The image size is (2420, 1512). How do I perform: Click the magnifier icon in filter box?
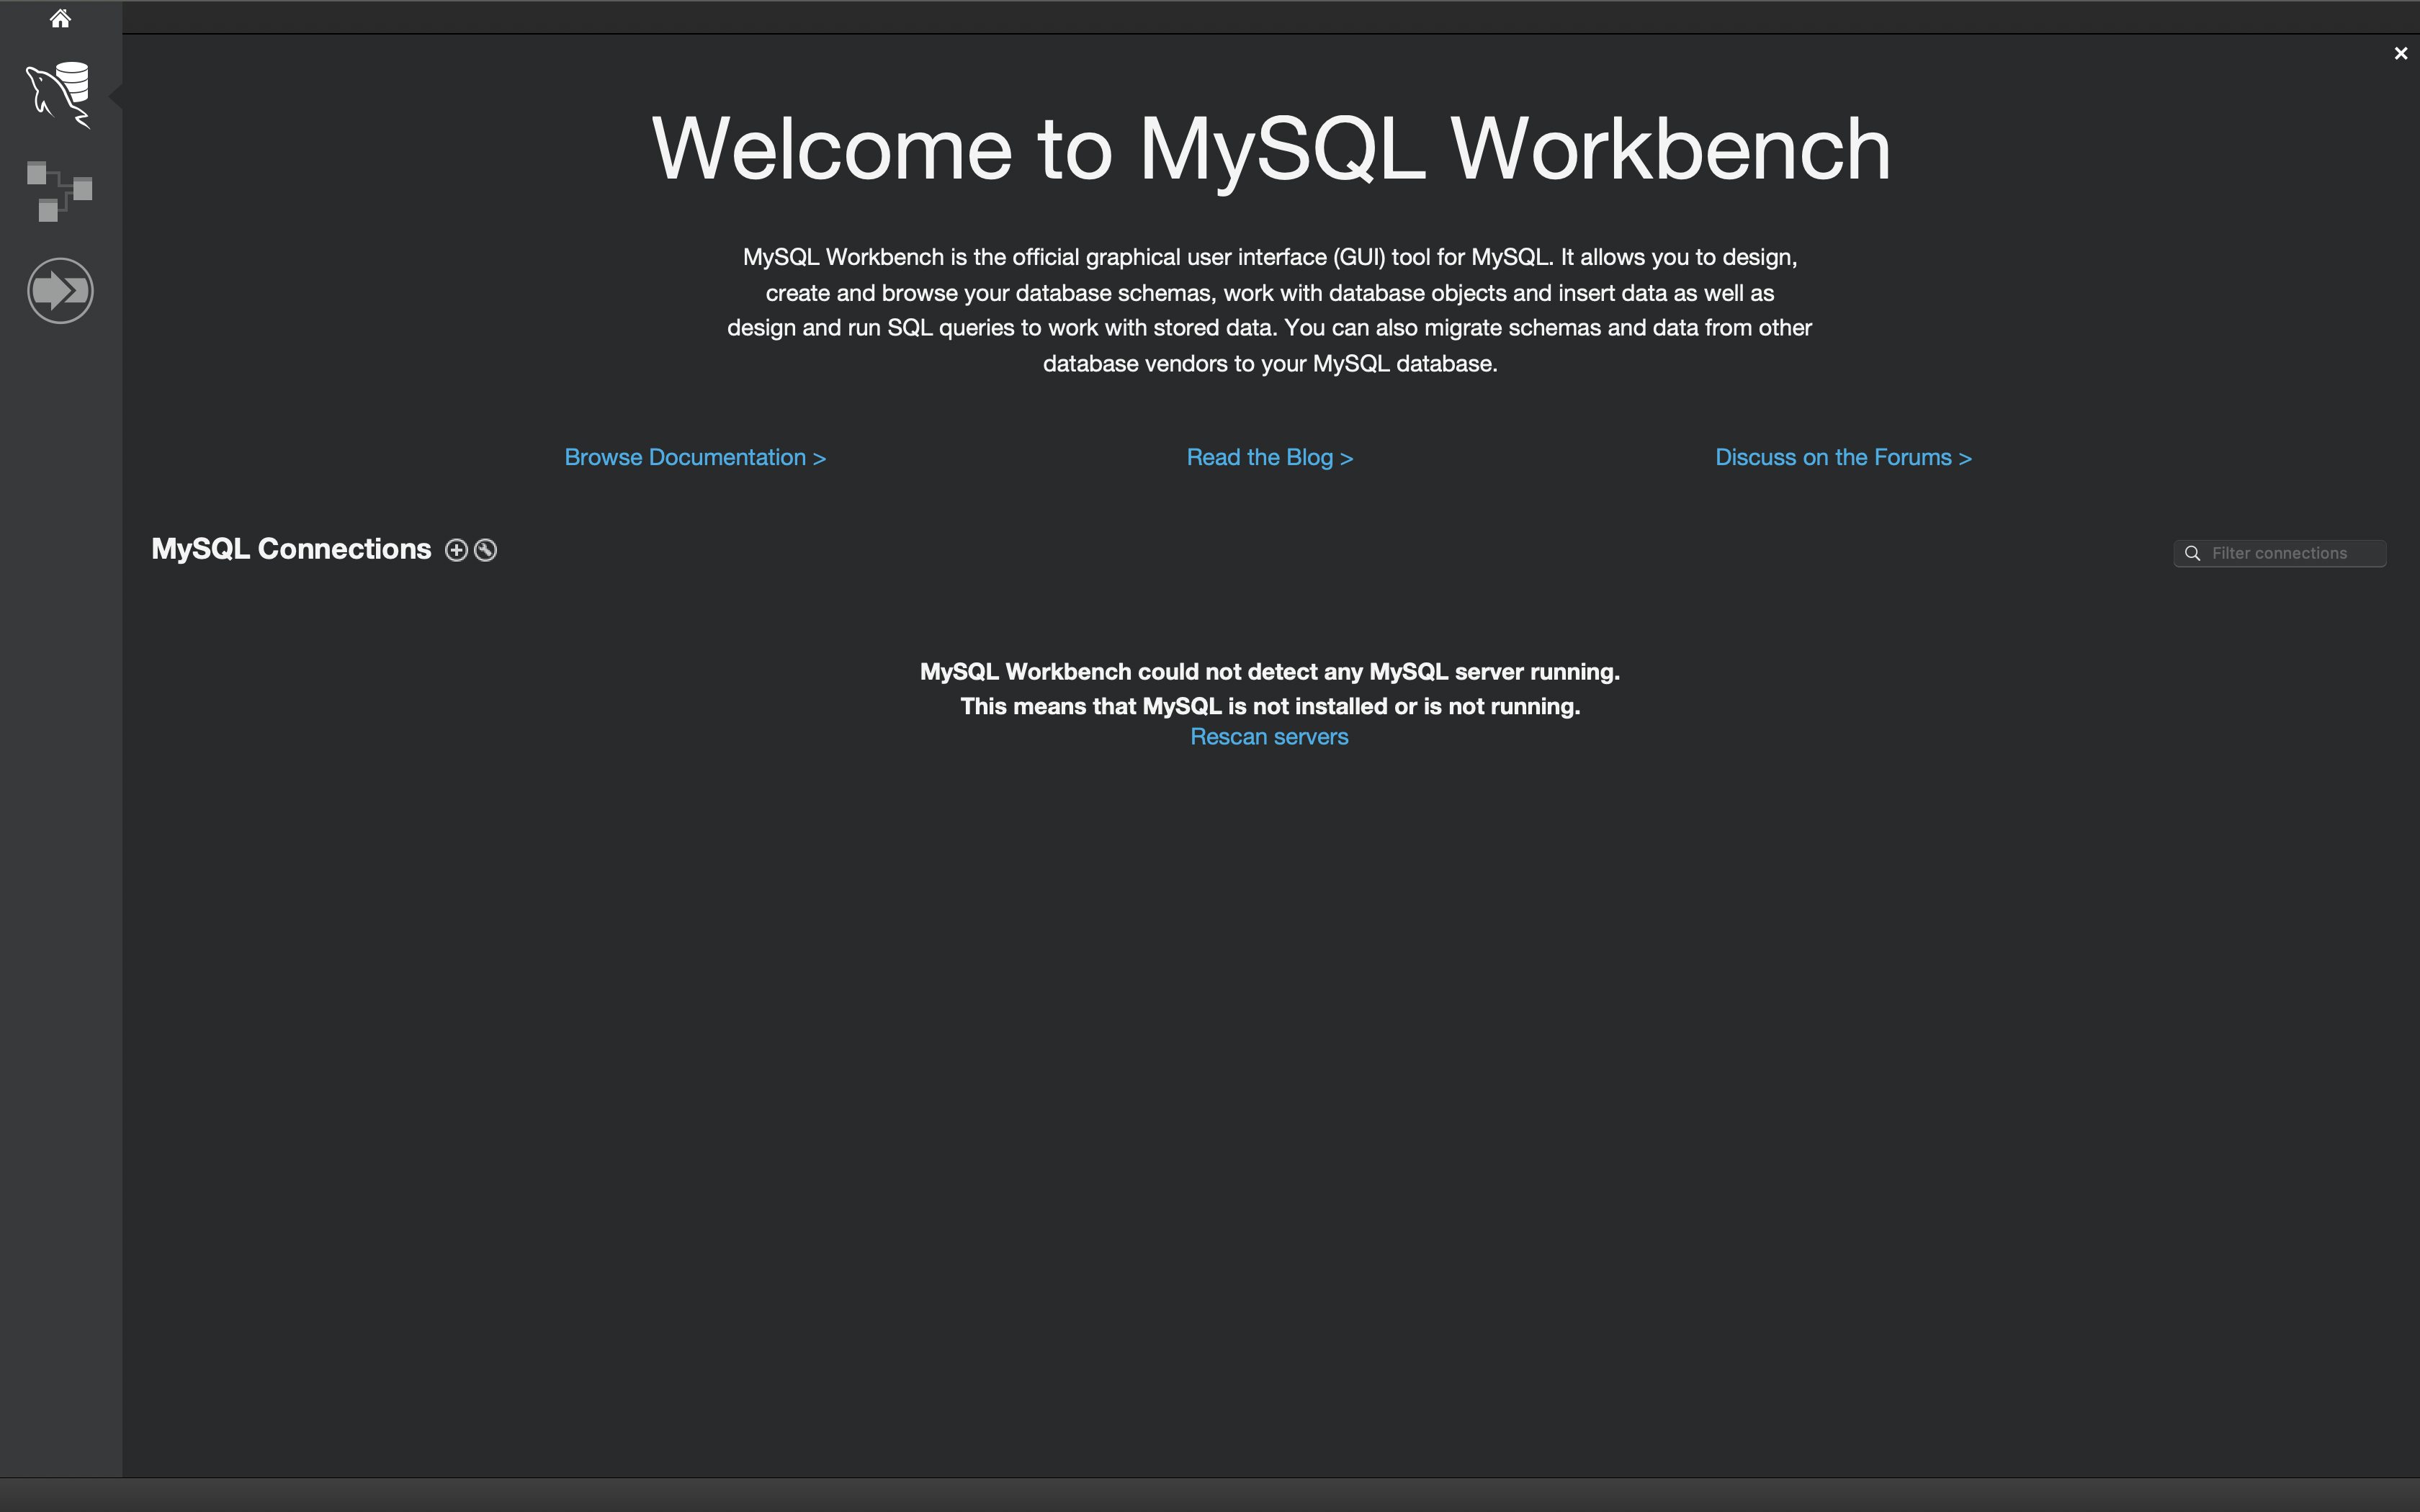(x=2192, y=553)
